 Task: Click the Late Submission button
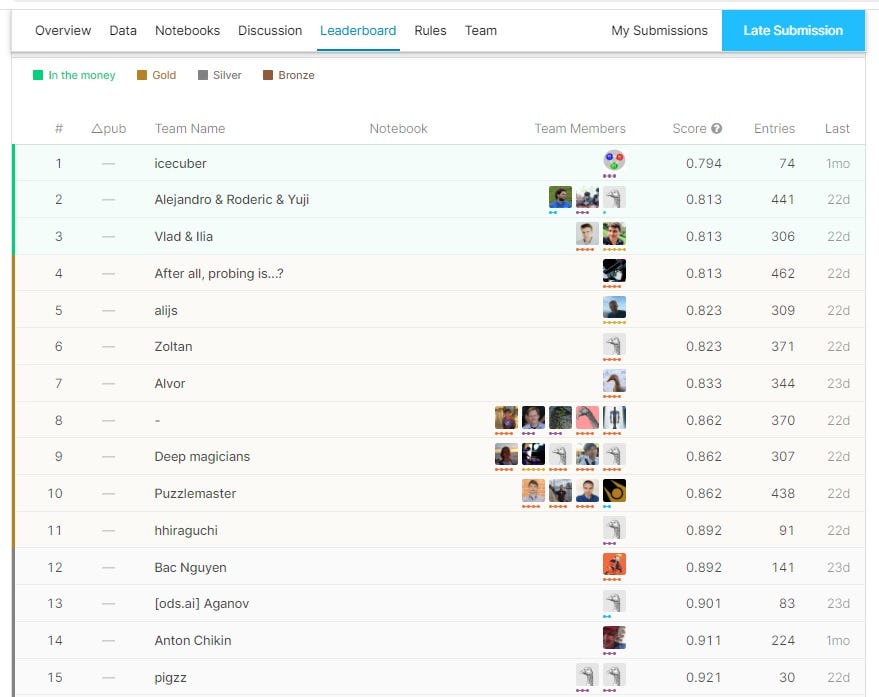[x=793, y=30]
